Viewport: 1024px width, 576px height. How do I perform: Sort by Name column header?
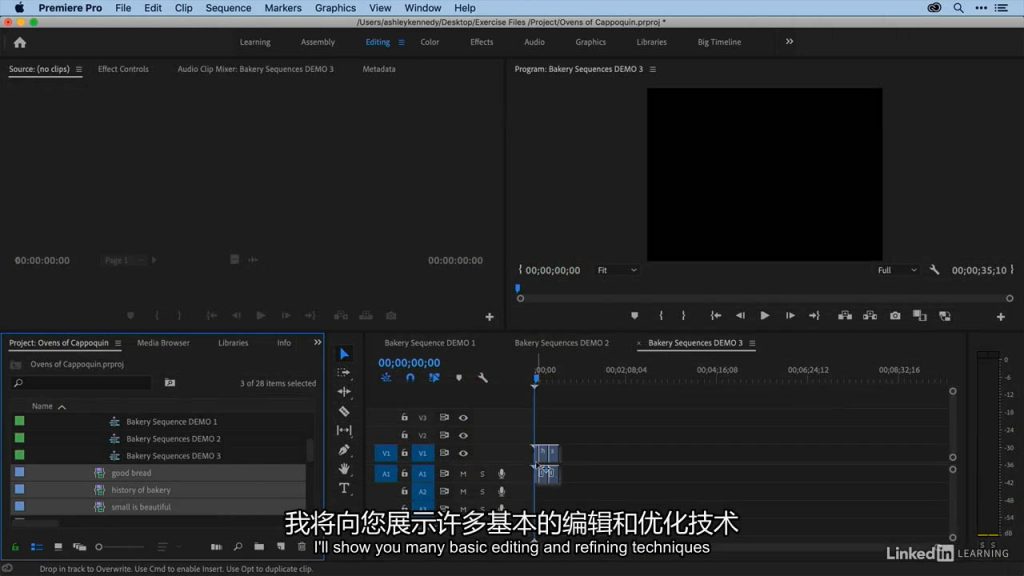(42, 406)
